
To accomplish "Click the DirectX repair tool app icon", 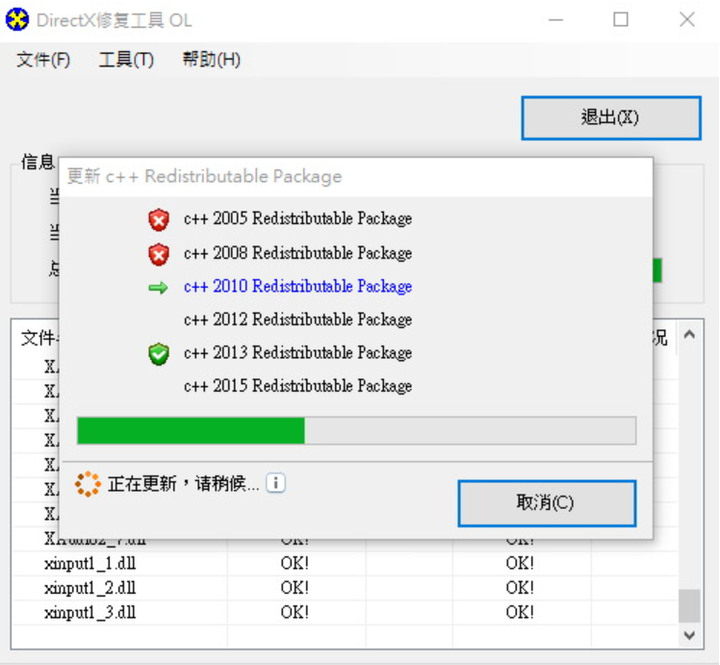I will 17,20.
